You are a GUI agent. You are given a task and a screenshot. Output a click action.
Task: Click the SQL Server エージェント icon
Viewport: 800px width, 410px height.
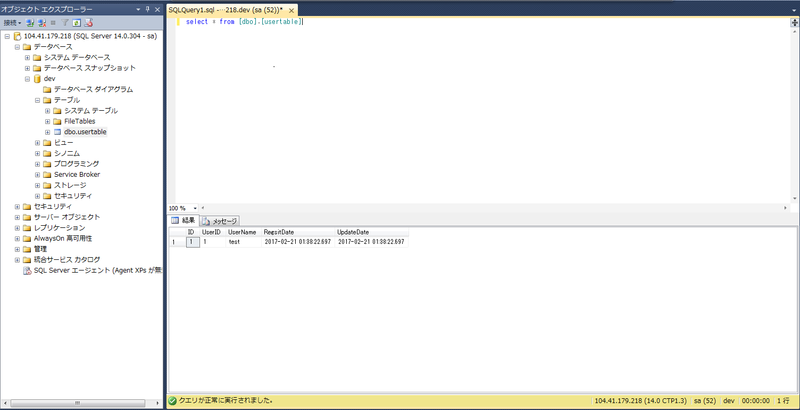(27, 271)
